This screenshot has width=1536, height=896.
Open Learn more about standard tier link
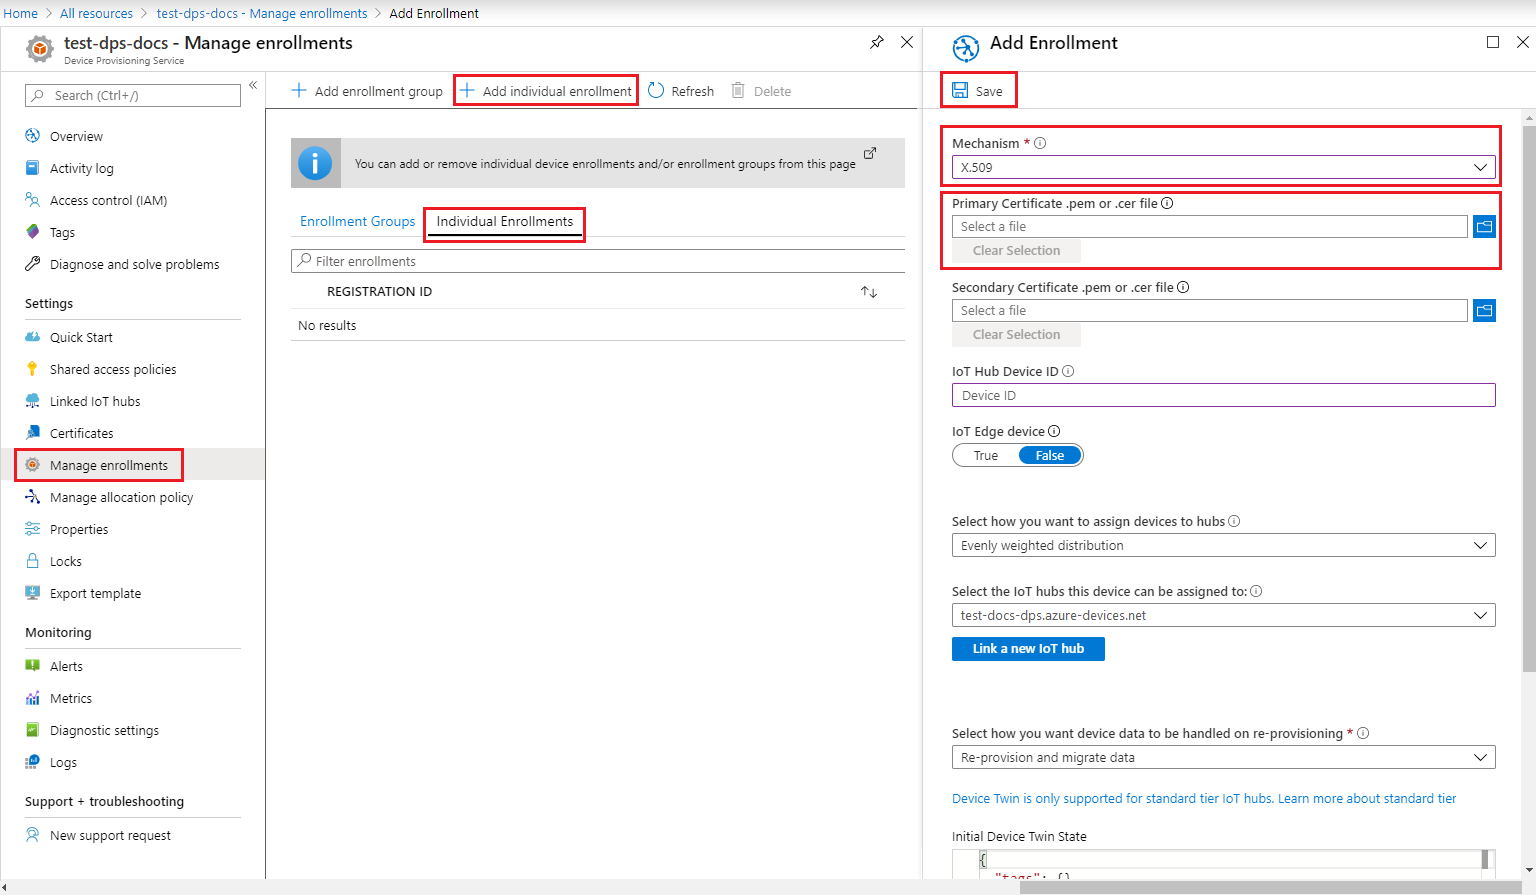(x=1367, y=798)
